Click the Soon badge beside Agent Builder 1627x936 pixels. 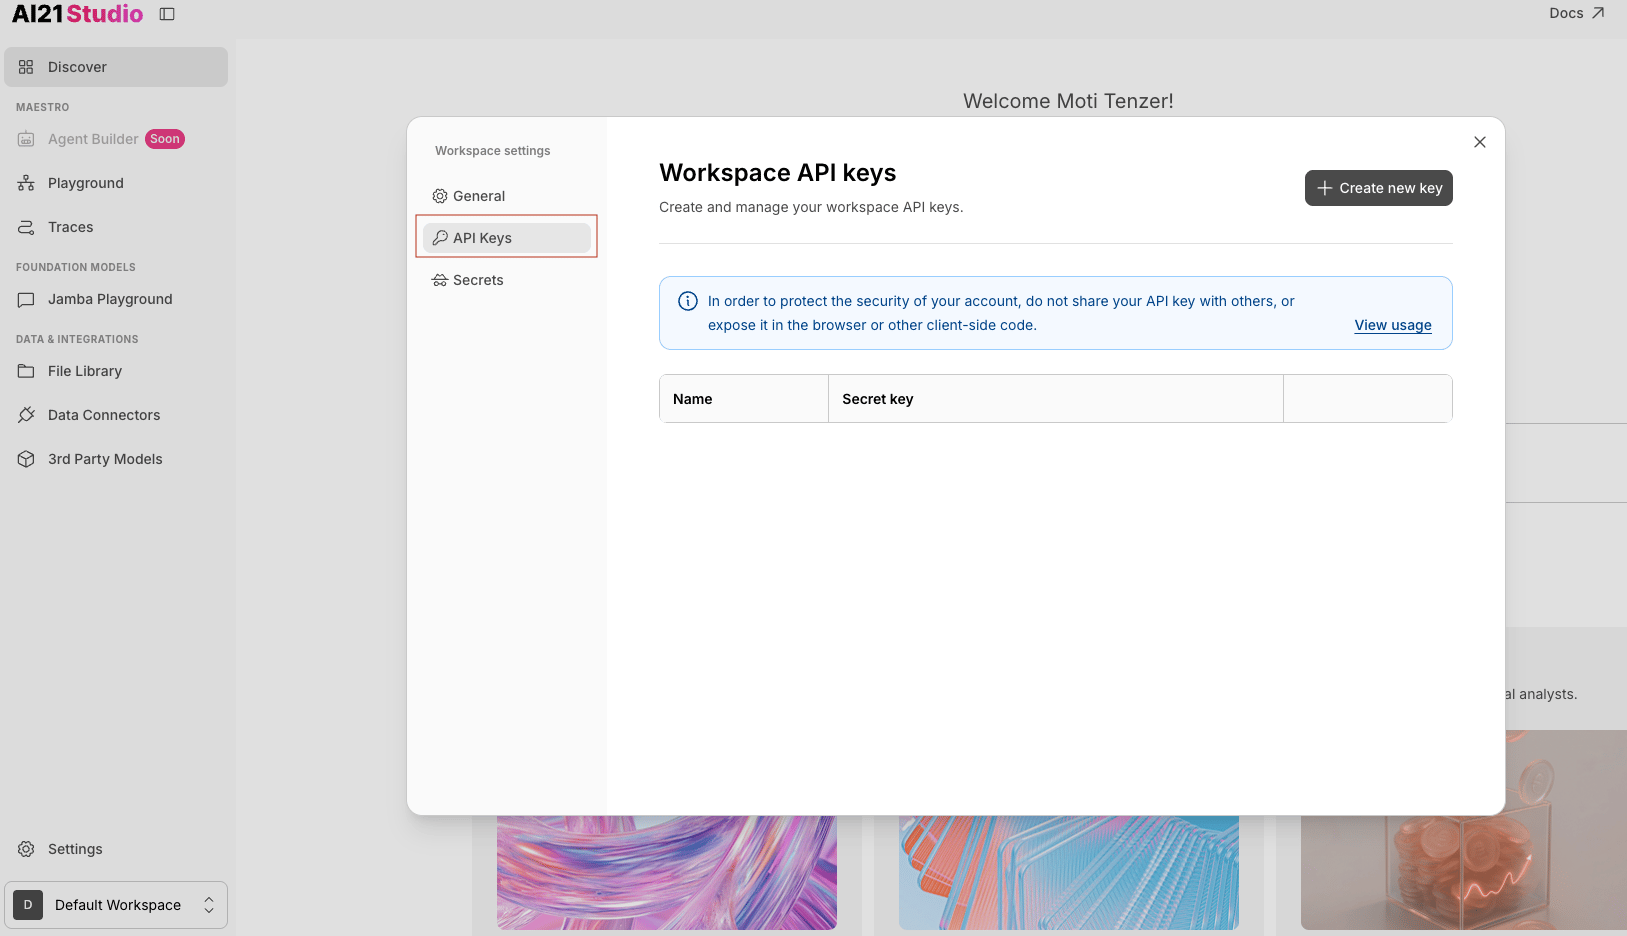(x=165, y=139)
